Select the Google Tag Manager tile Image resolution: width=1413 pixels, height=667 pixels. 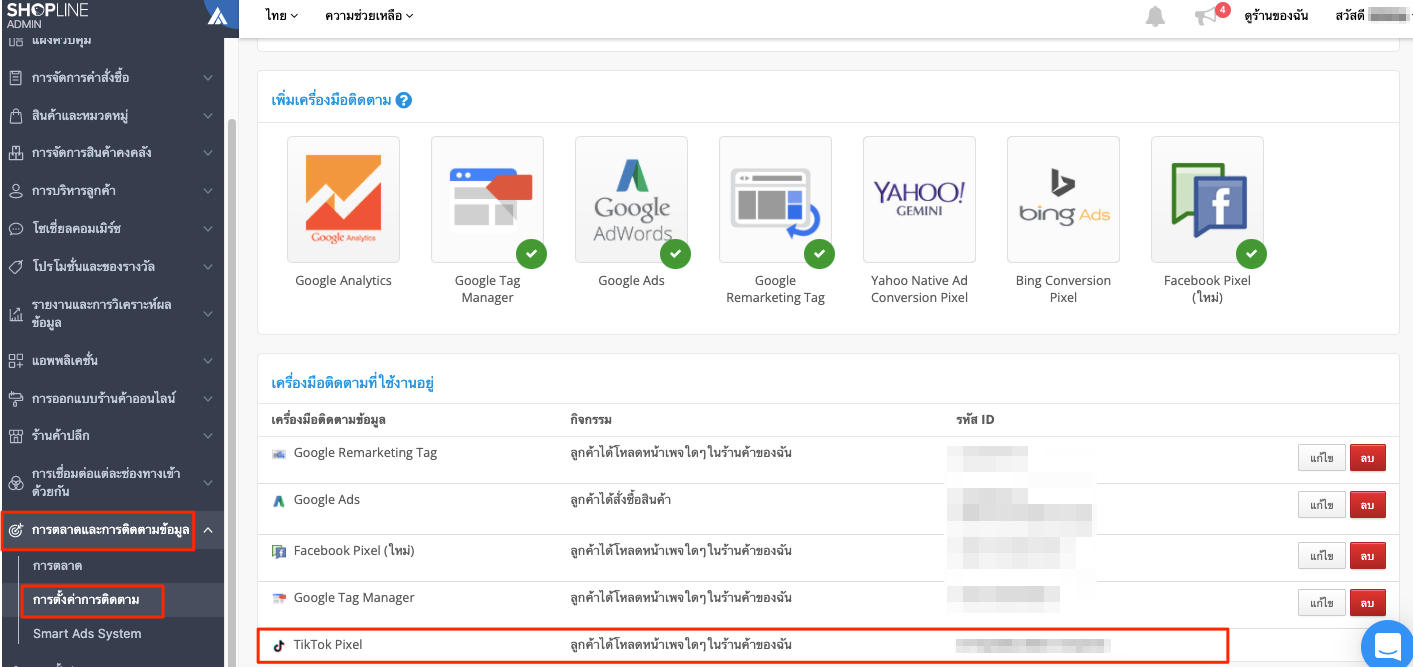click(487, 199)
